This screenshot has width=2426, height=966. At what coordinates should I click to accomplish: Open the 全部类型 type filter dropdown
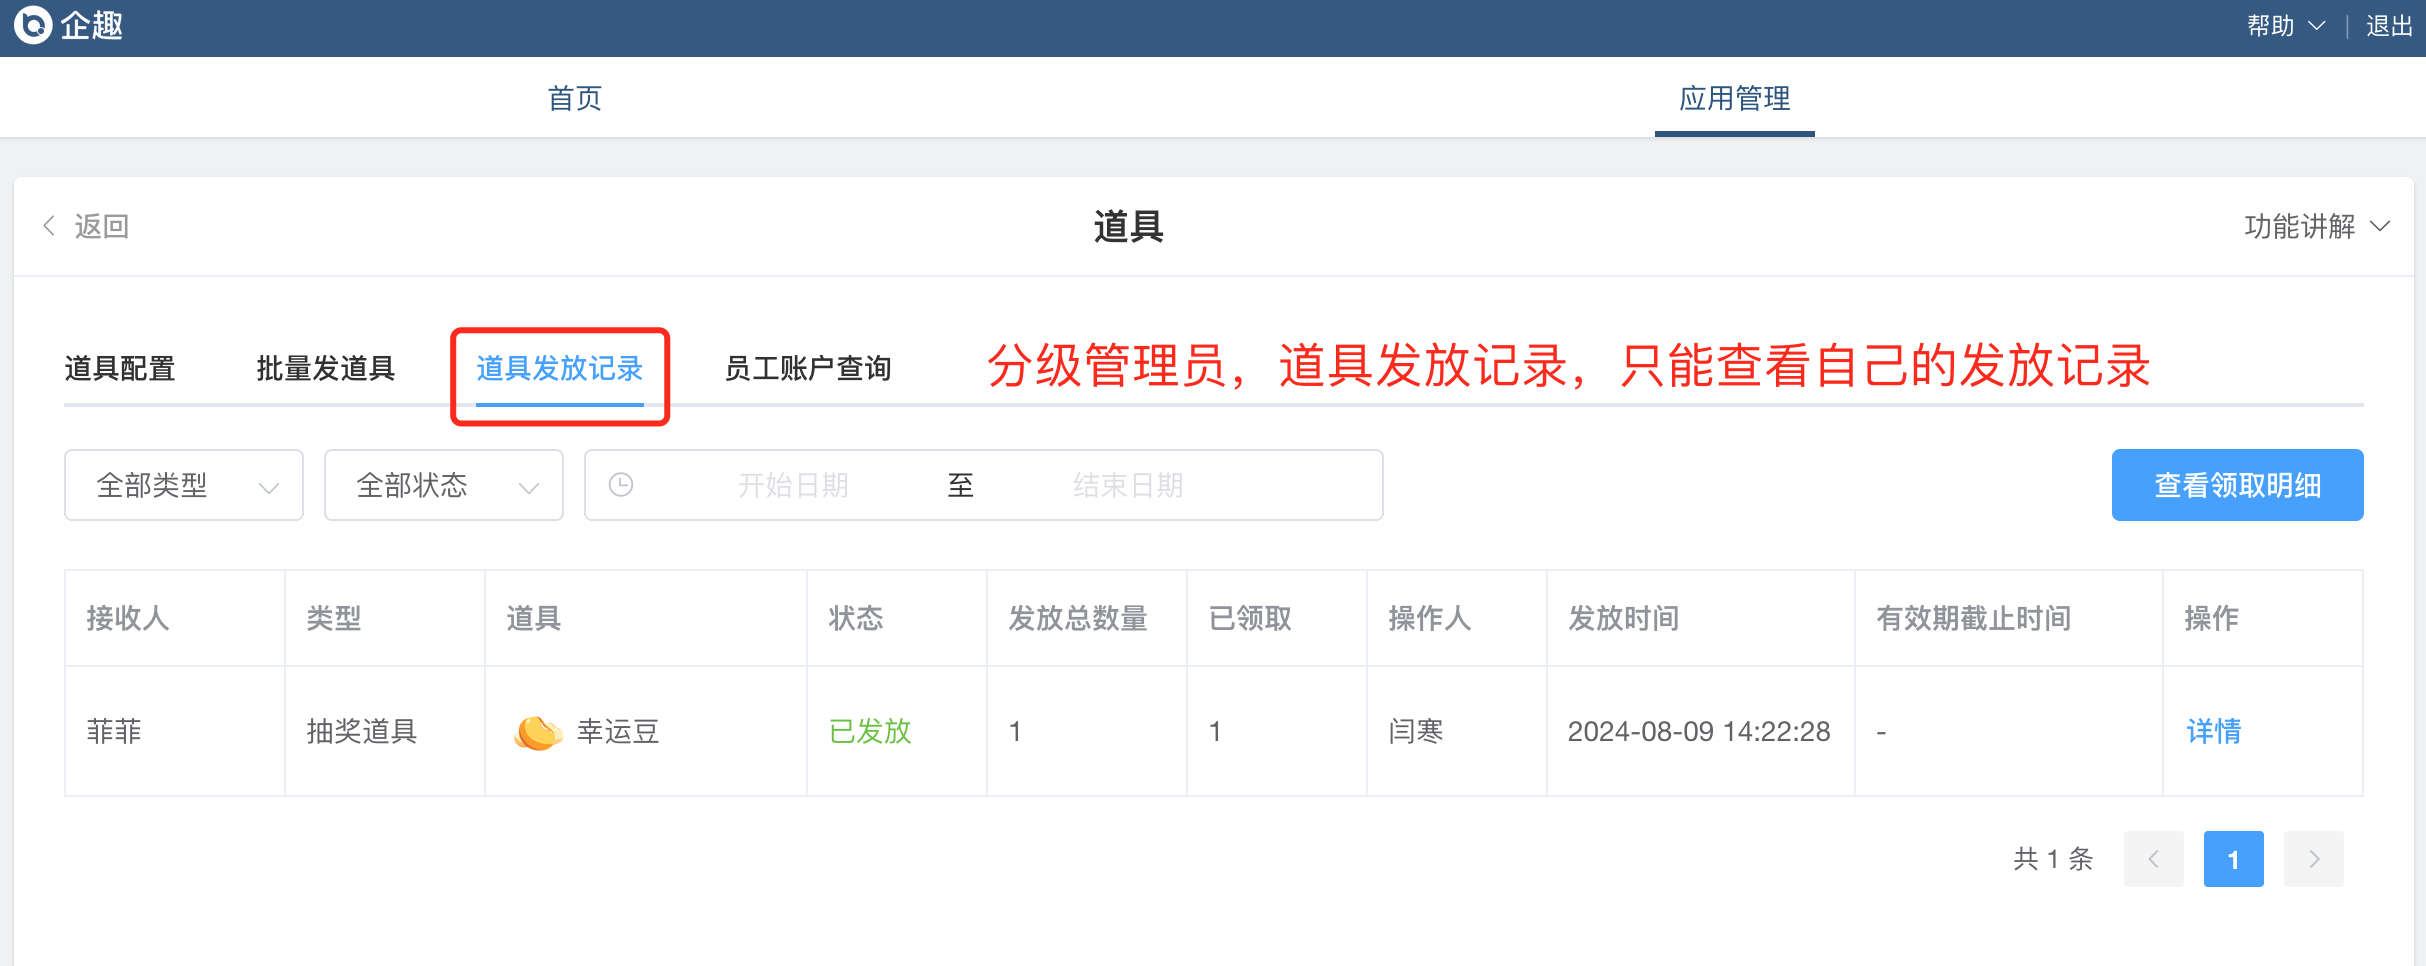184,485
